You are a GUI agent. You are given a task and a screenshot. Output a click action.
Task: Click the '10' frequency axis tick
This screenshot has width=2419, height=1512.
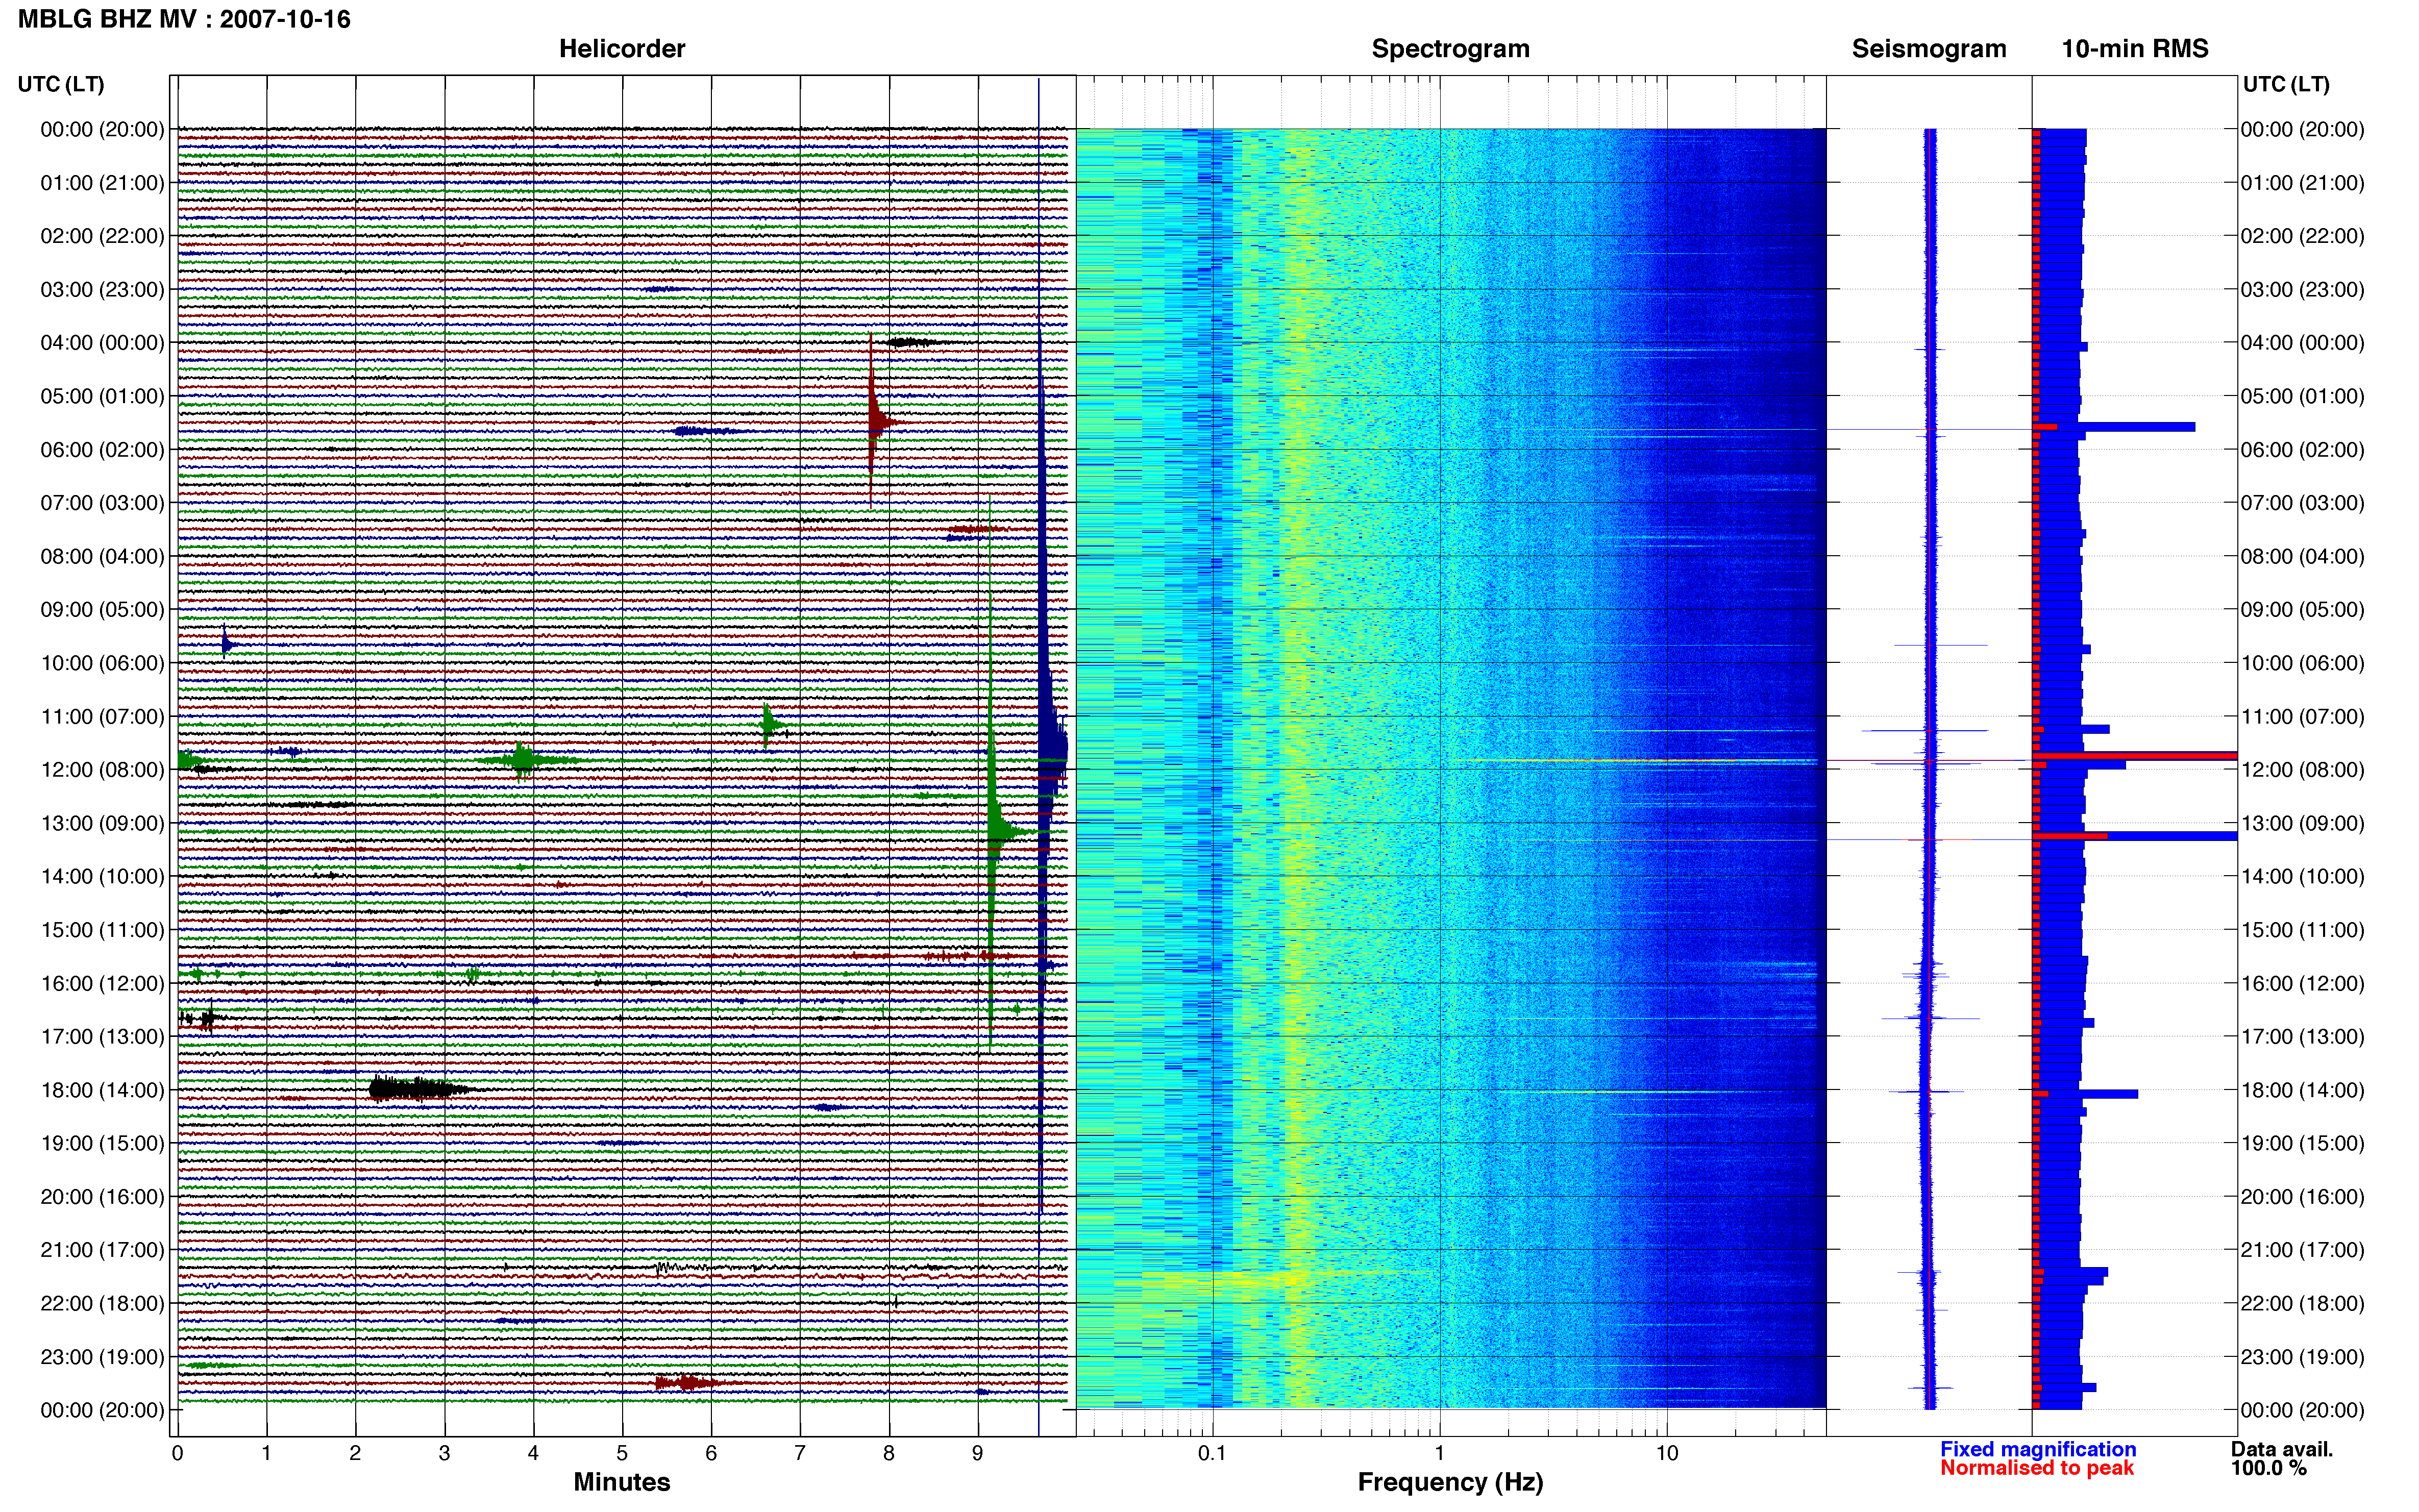1667,1453
